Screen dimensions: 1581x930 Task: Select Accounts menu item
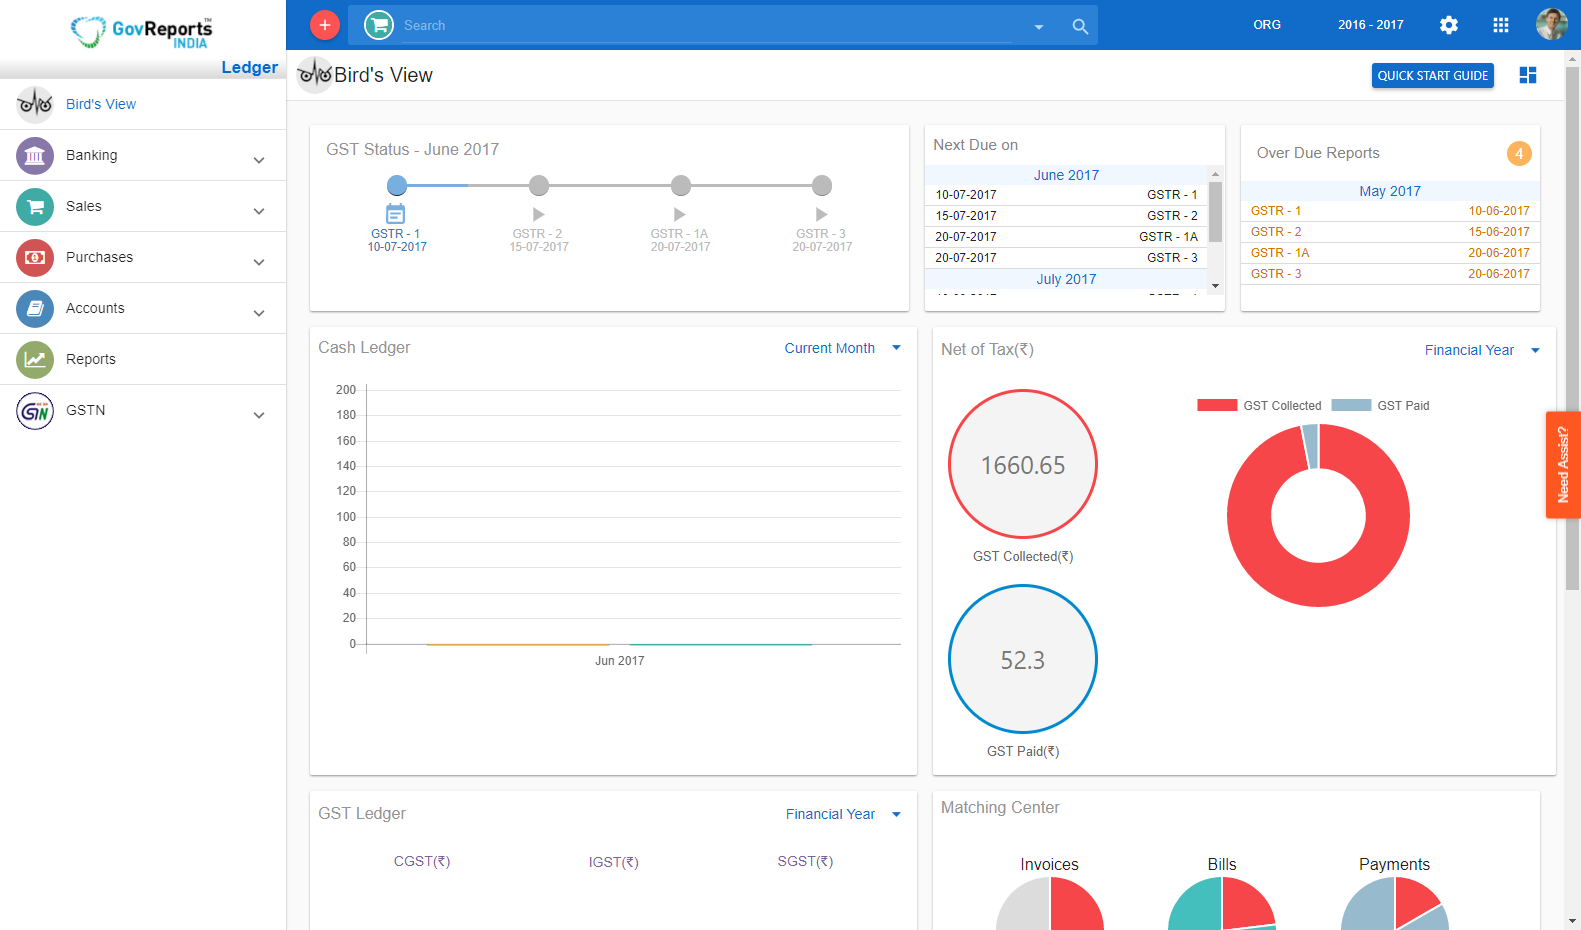[x=143, y=308]
